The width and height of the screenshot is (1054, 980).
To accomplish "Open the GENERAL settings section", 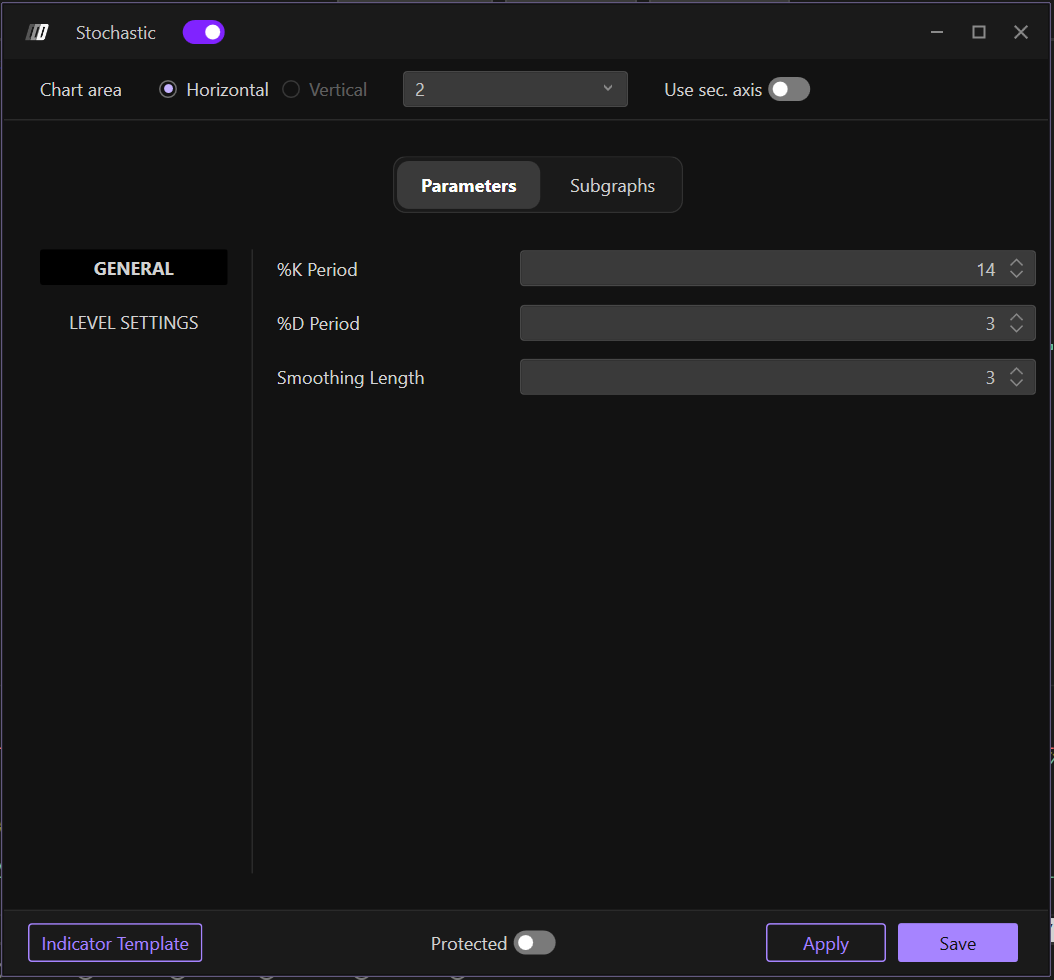I will (x=134, y=268).
